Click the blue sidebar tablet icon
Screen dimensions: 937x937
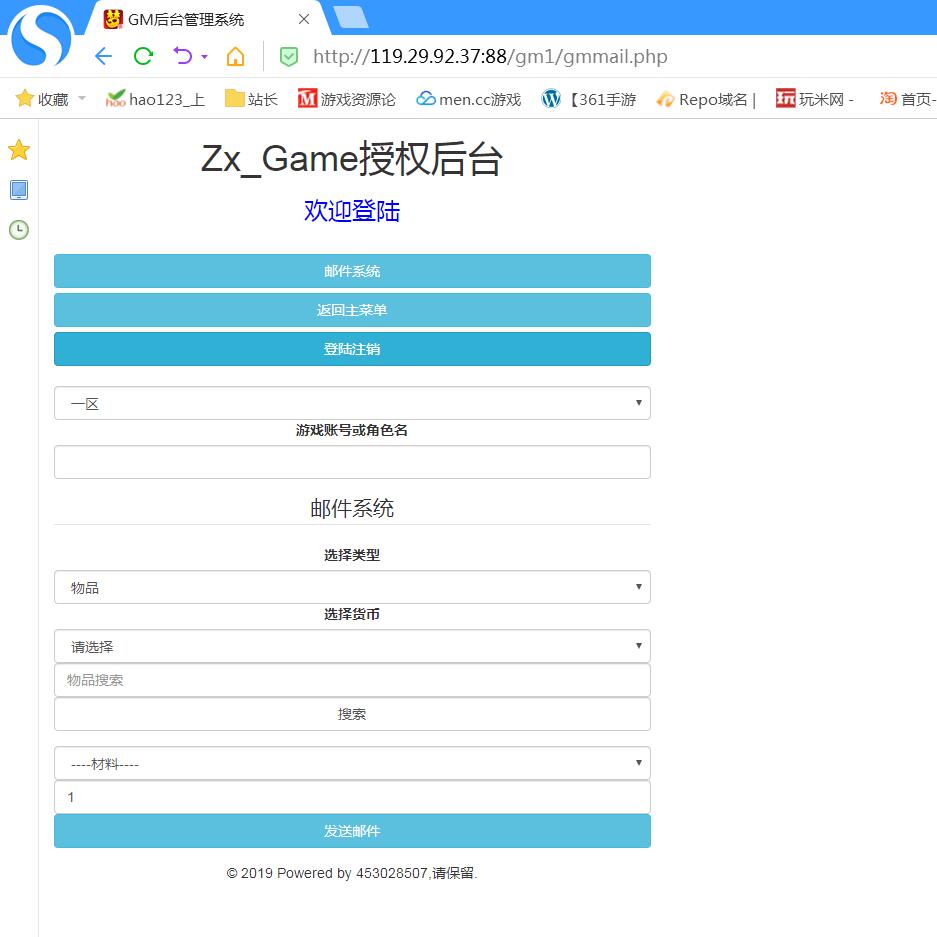(x=19, y=190)
